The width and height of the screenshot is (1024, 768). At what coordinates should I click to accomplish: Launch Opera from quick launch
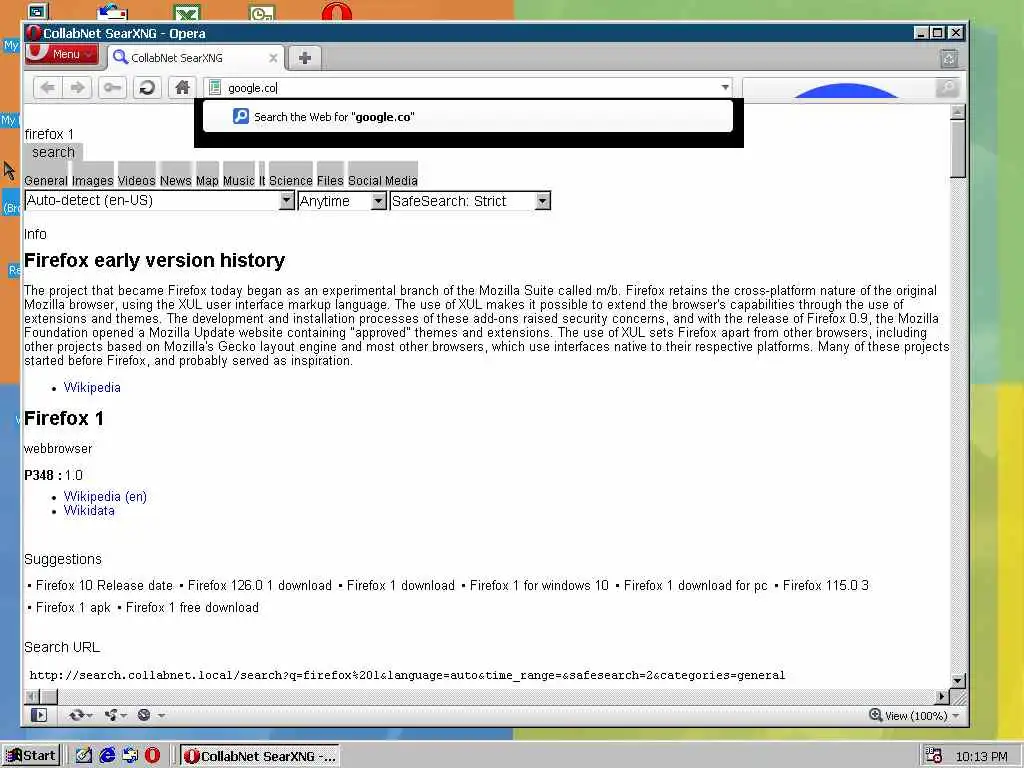coord(152,756)
